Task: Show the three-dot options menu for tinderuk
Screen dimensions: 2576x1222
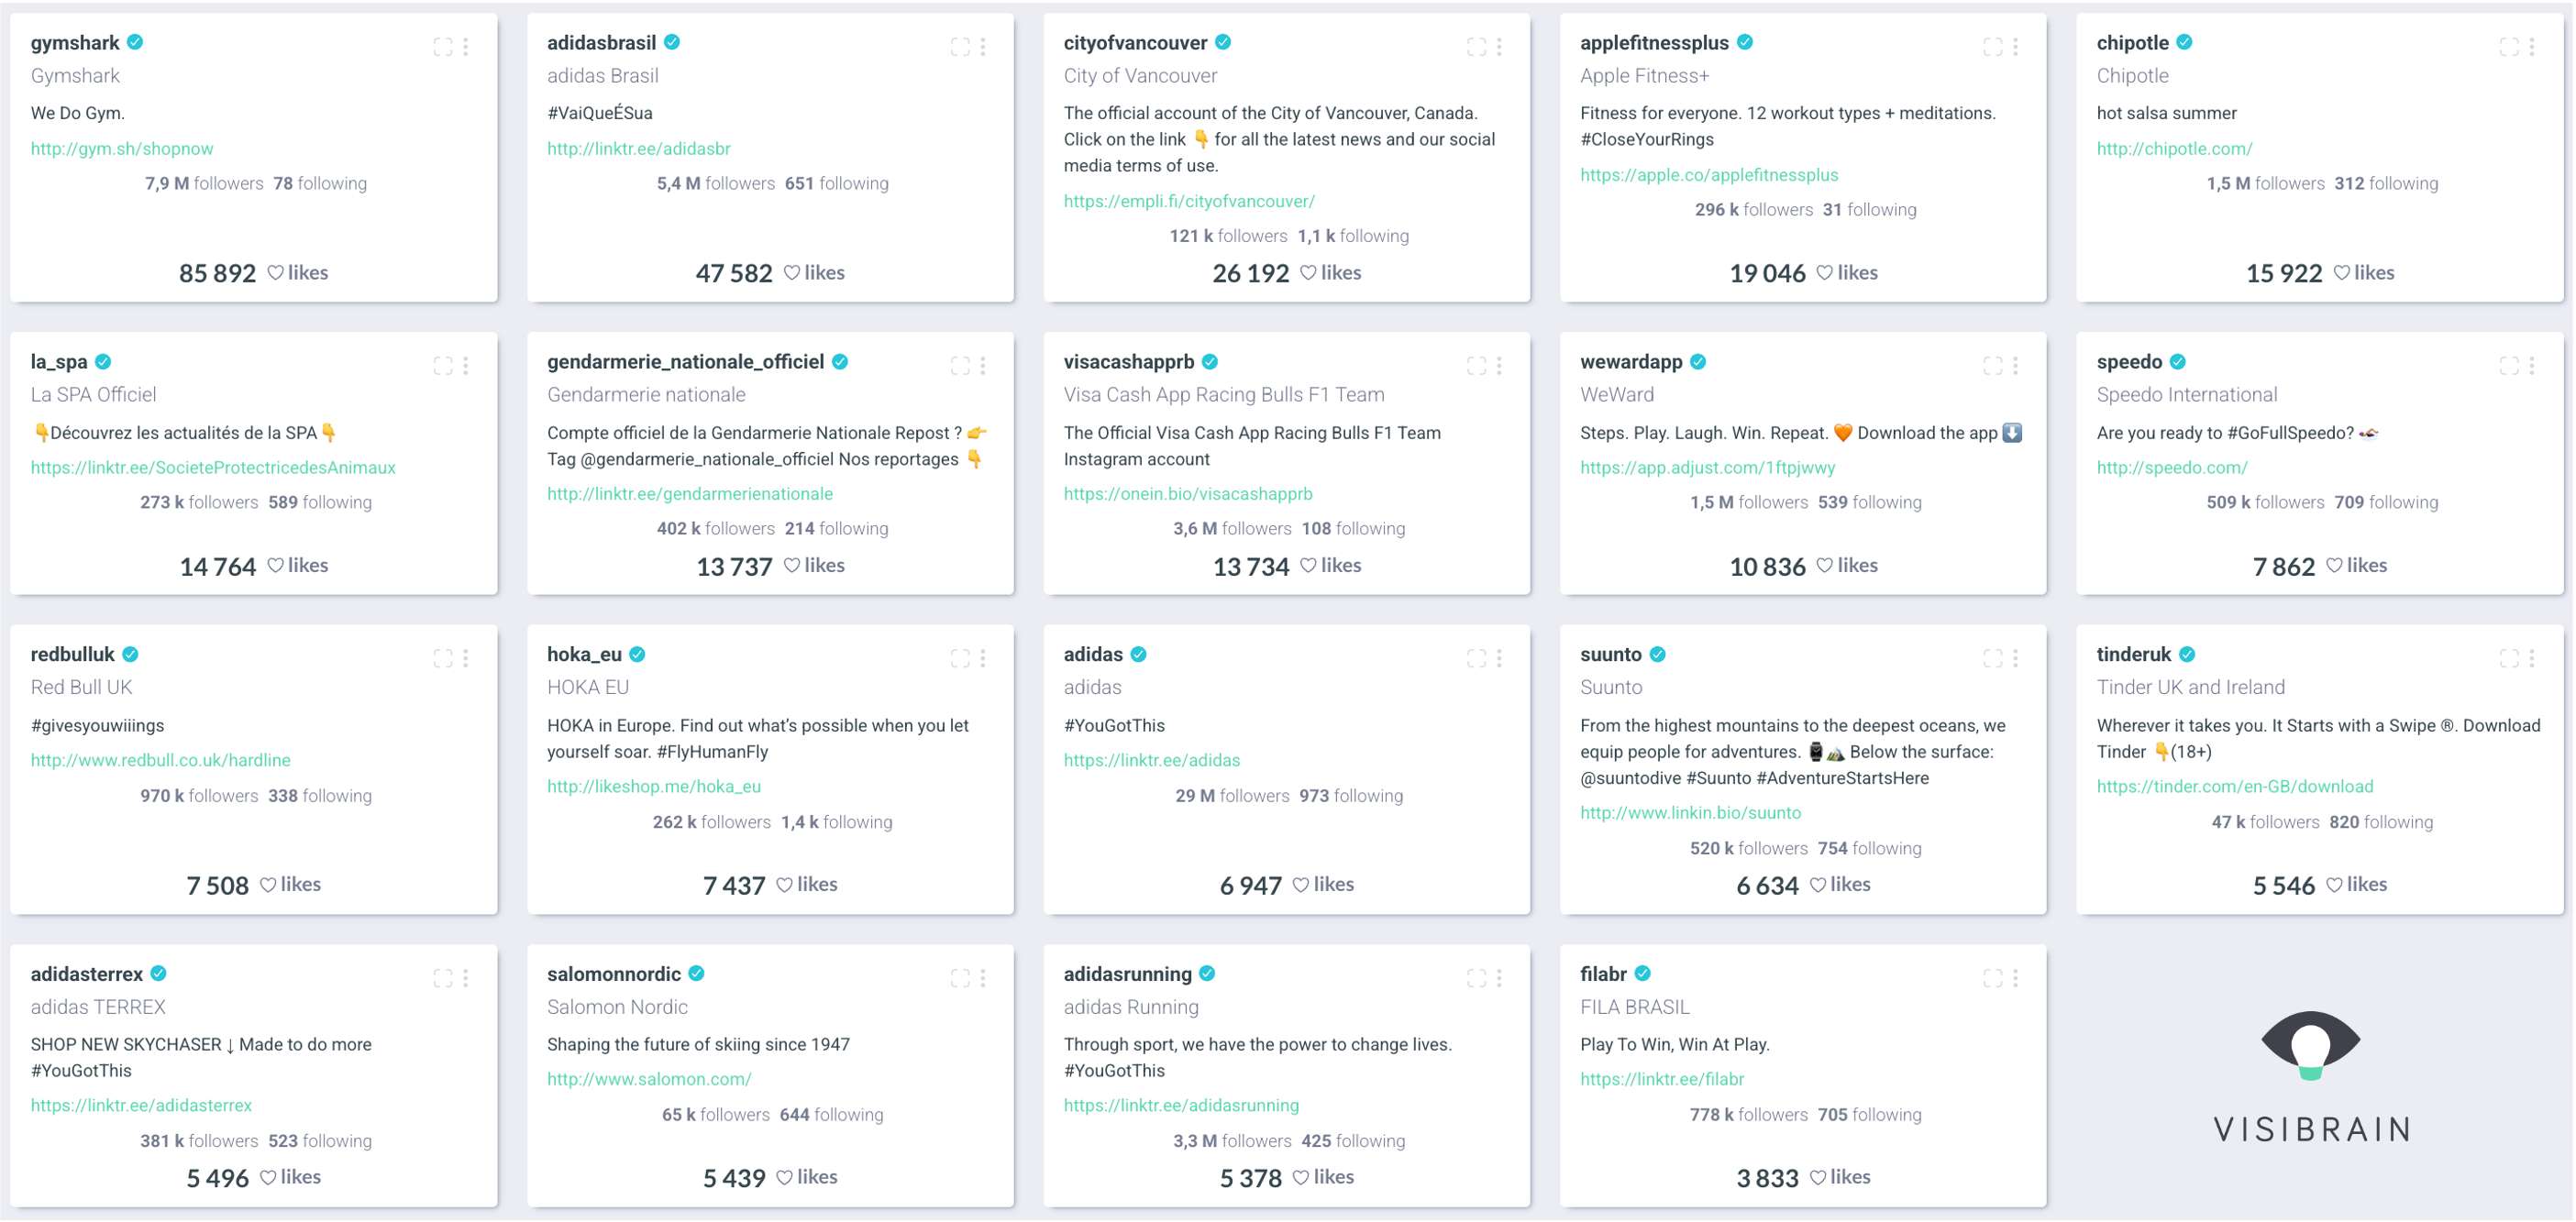Action: [x=2532, y=658]
